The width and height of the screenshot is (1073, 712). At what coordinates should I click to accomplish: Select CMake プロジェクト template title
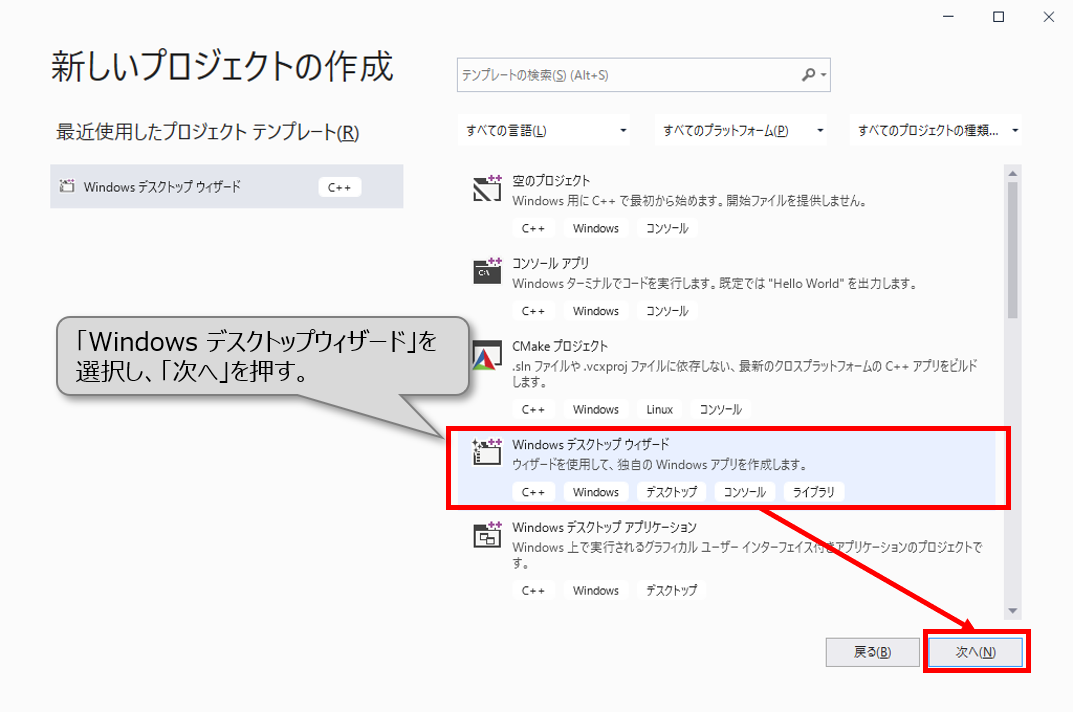pos(560,346)
